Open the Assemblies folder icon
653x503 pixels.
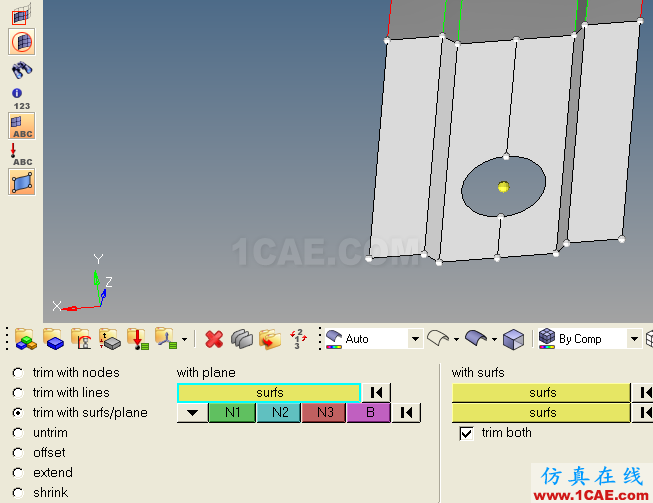pos(25,339)
